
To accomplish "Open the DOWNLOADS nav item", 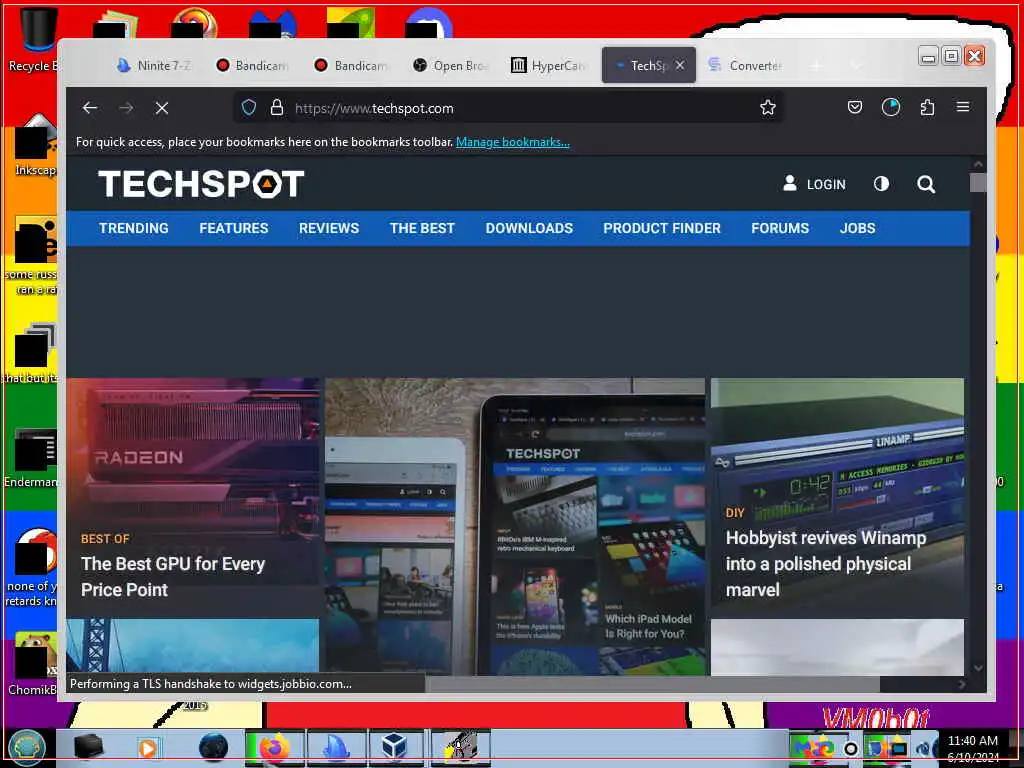I will pos(529,228).
